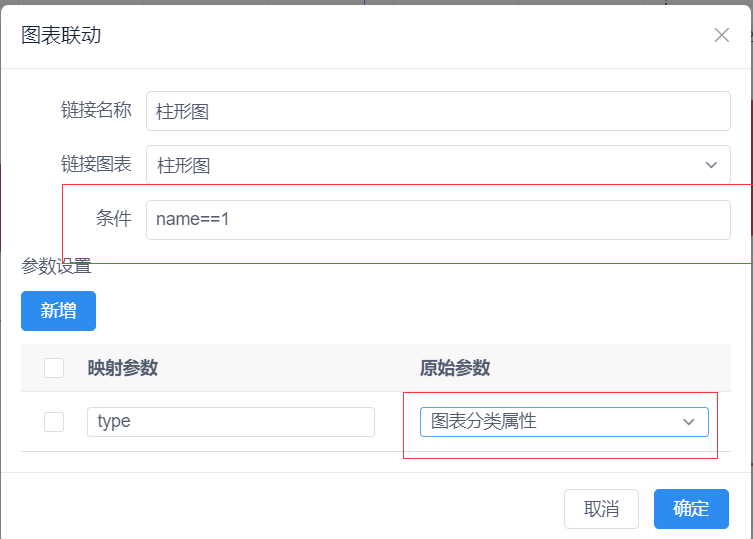This screenshot has height=539, width=753.
Task: Click the chevron arrow beside 图表分类属性
Action: 689,422
